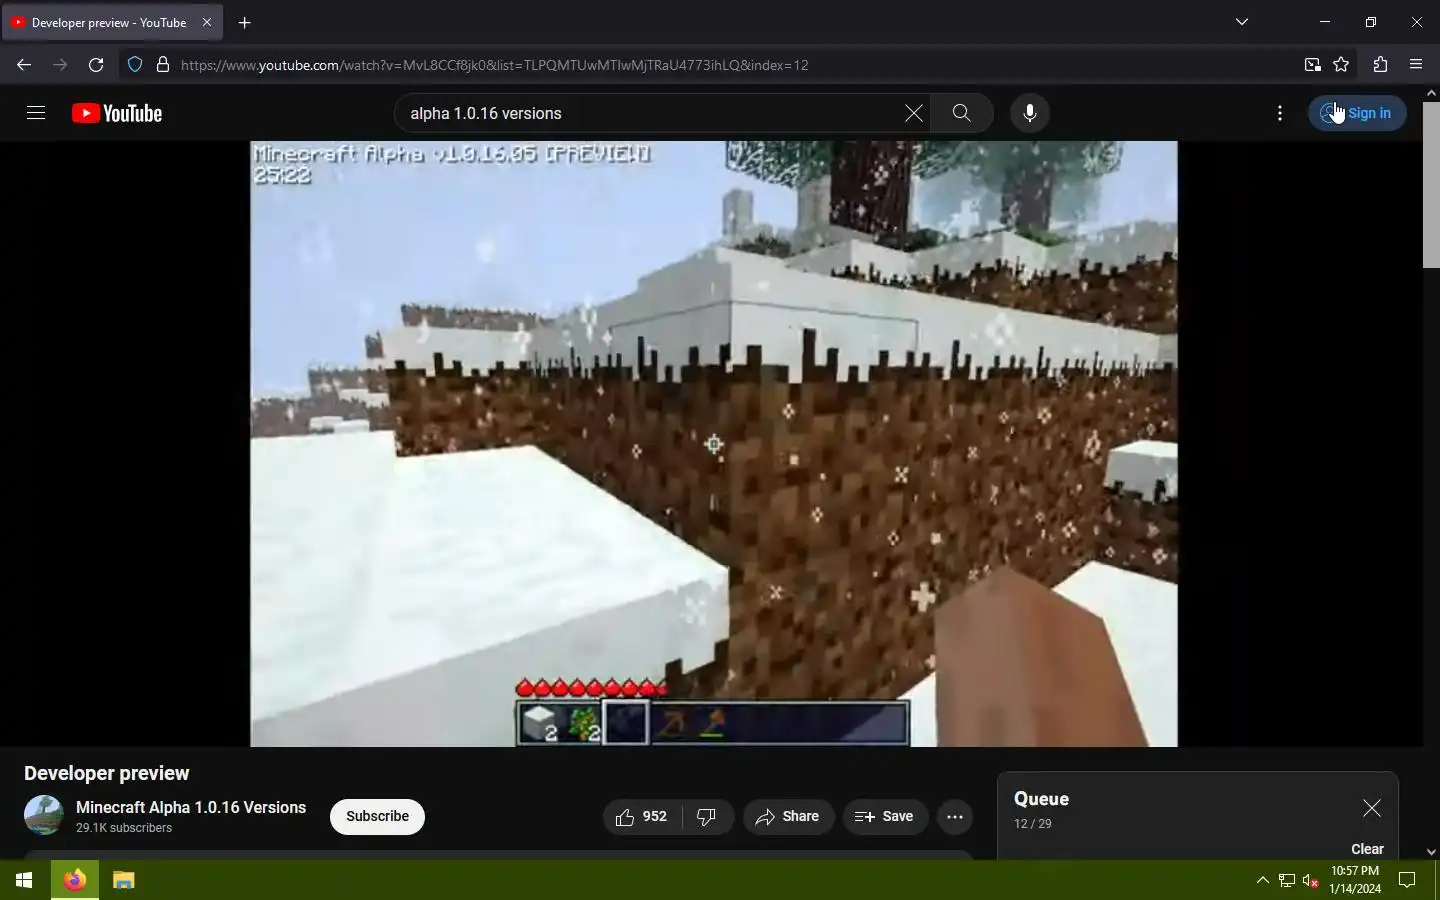The height and width of the screenshot is (900, 1440).
Task: Click the 'Developer preview' video title
Action: click(x=107, y=773)
